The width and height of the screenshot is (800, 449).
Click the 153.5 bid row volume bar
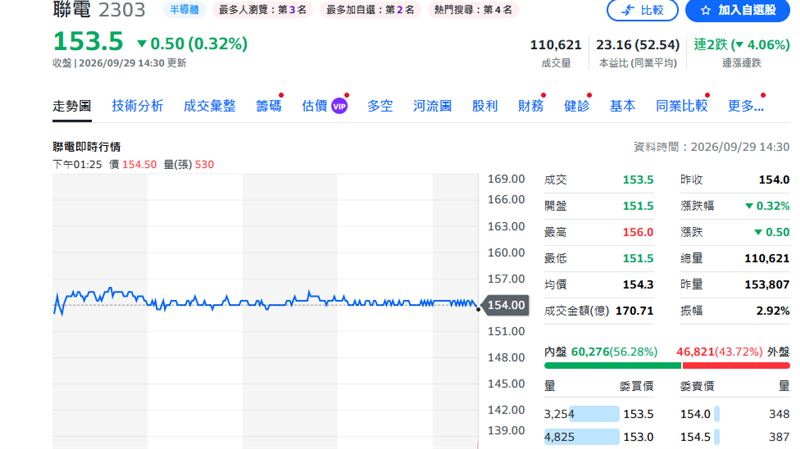coord(594,414)
